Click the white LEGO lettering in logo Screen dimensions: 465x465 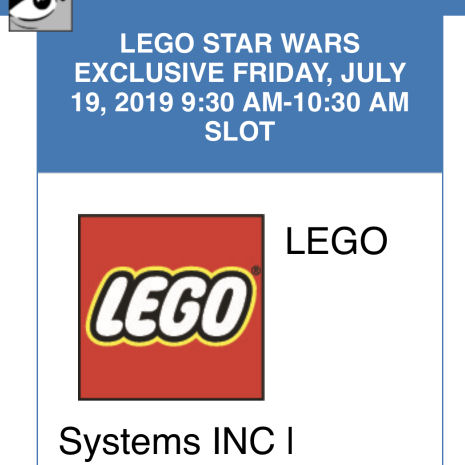(171, 307)
